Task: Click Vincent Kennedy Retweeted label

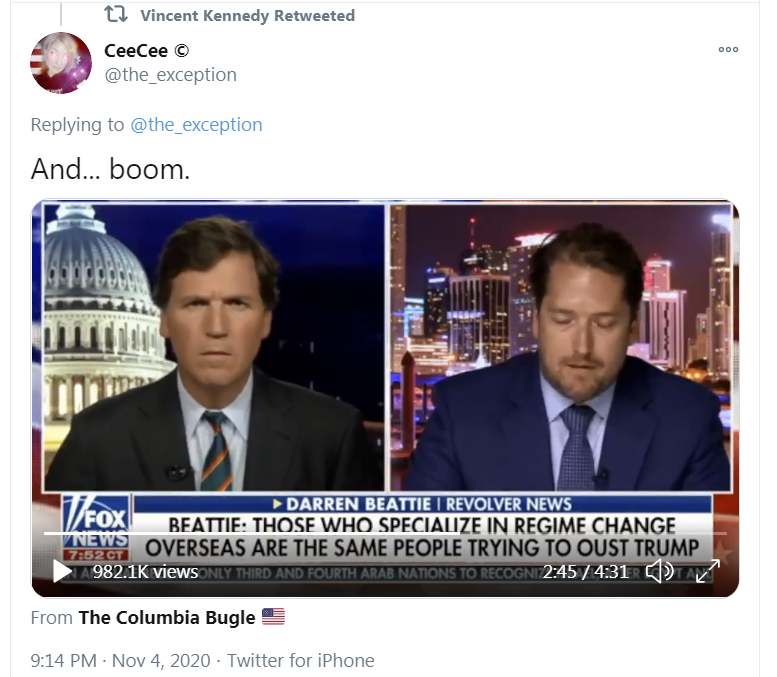Action: [247, 15]
